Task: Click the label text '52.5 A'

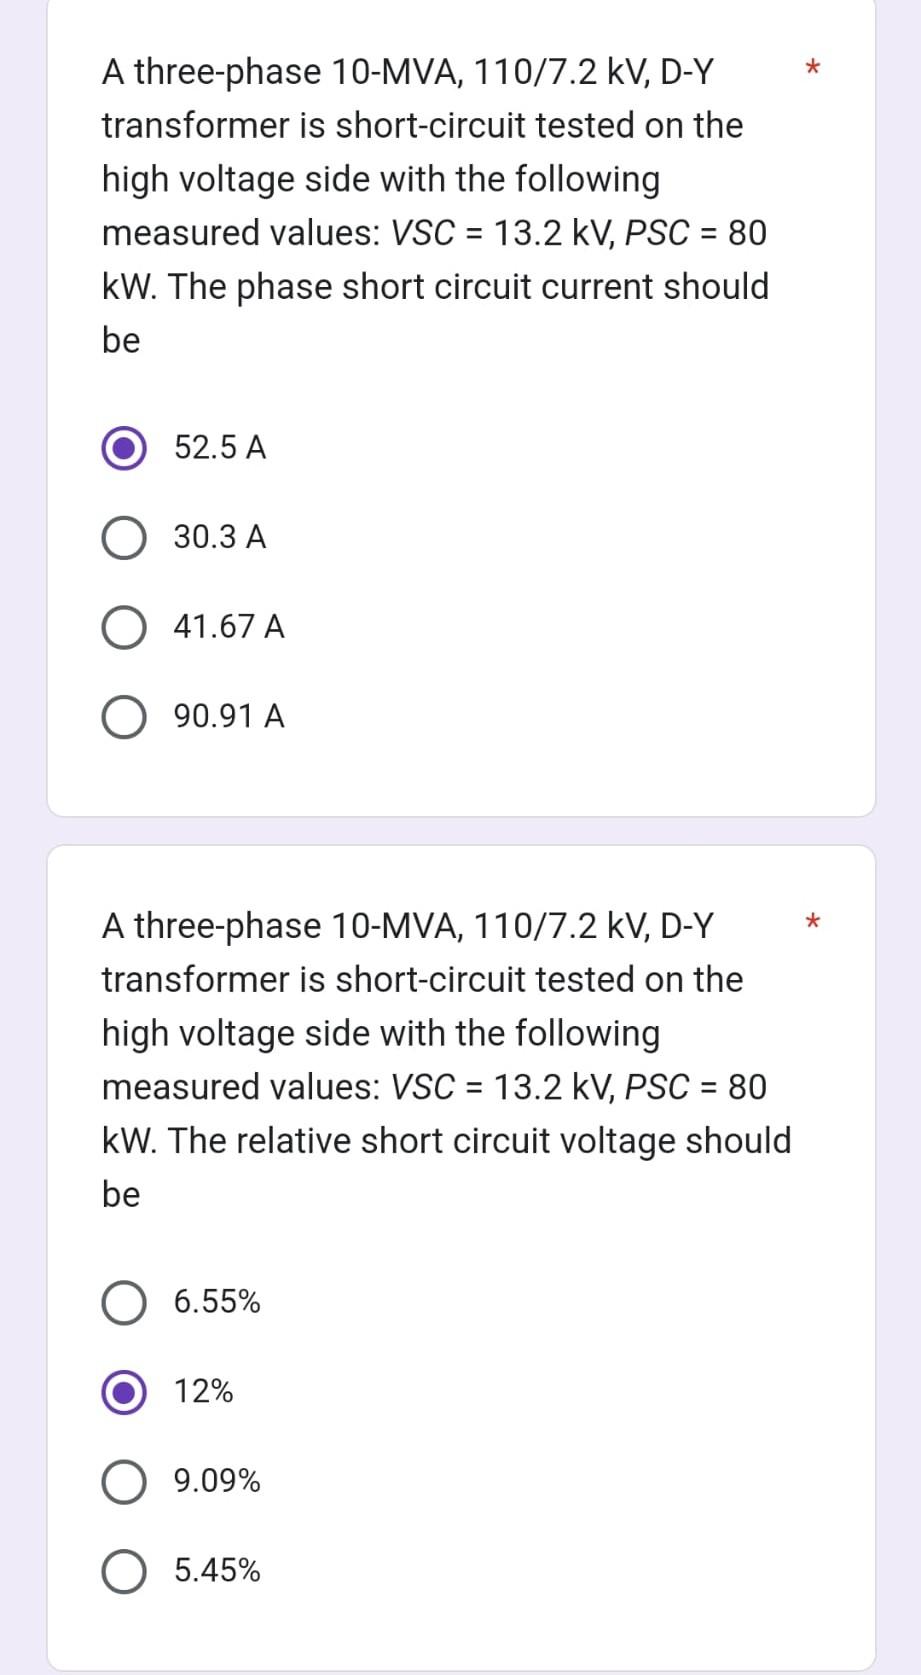Action: pyautogui.click(x=221, y=448)
